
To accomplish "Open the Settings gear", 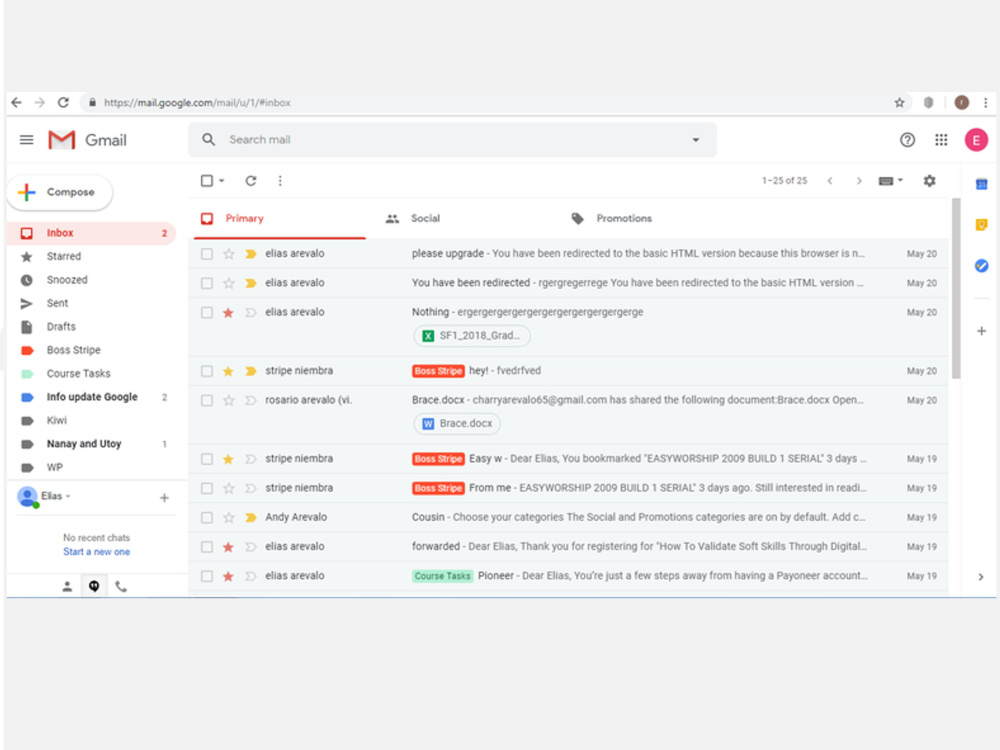I will point(929,181).
